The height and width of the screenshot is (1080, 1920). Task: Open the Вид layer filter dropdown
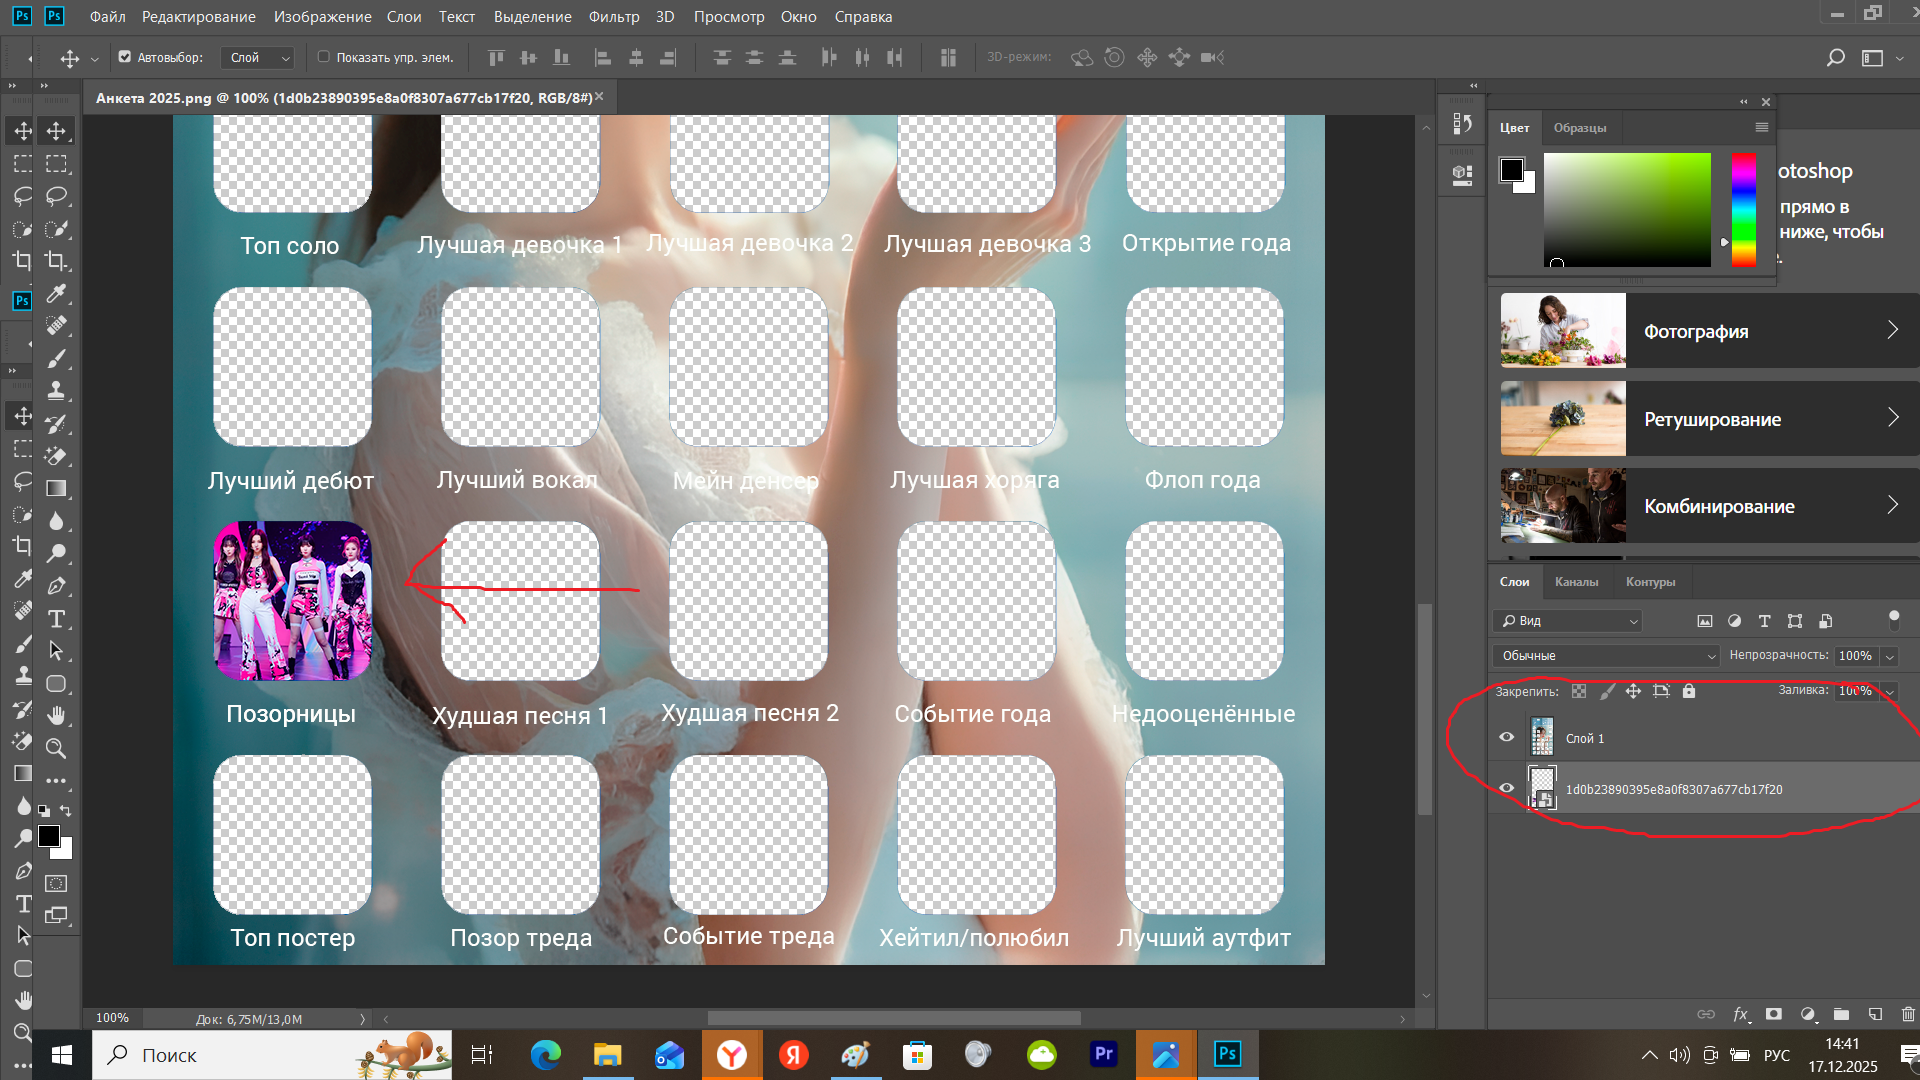[x=1568, y=621]
